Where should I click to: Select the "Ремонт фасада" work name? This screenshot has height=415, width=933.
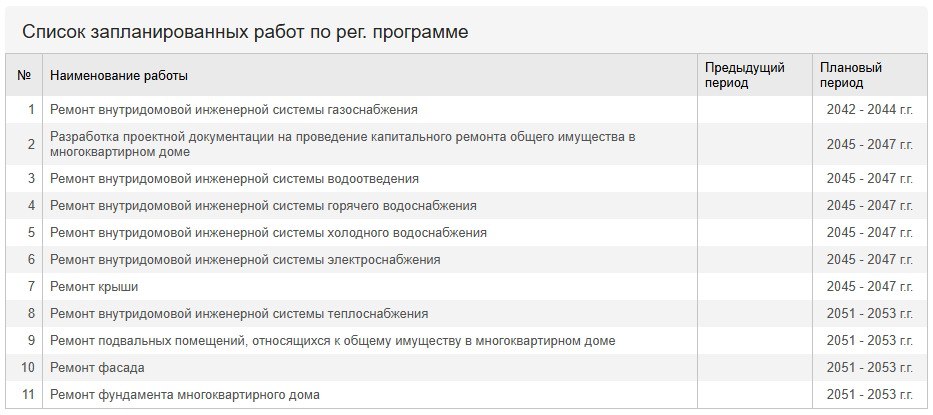(97, 367)
